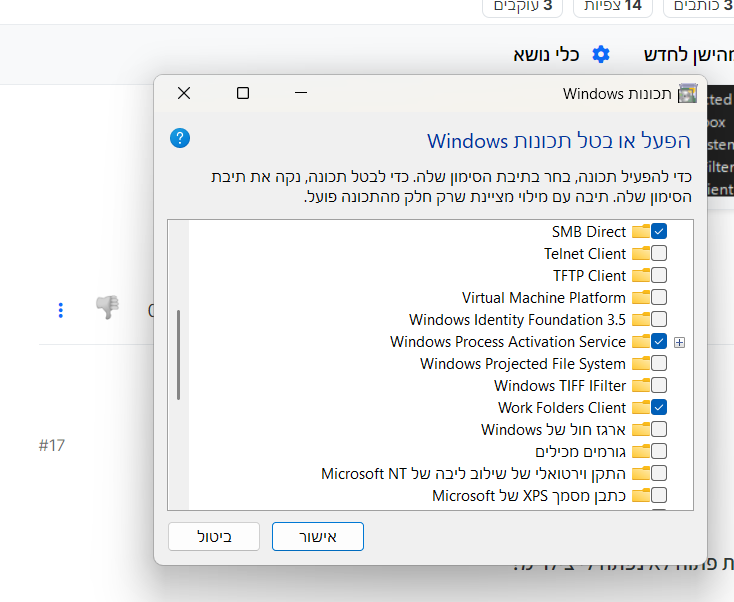Screen dimensions: 734x602
Task: Click the 3 עוקבים followers badge
Action: [x=522, y=7]
